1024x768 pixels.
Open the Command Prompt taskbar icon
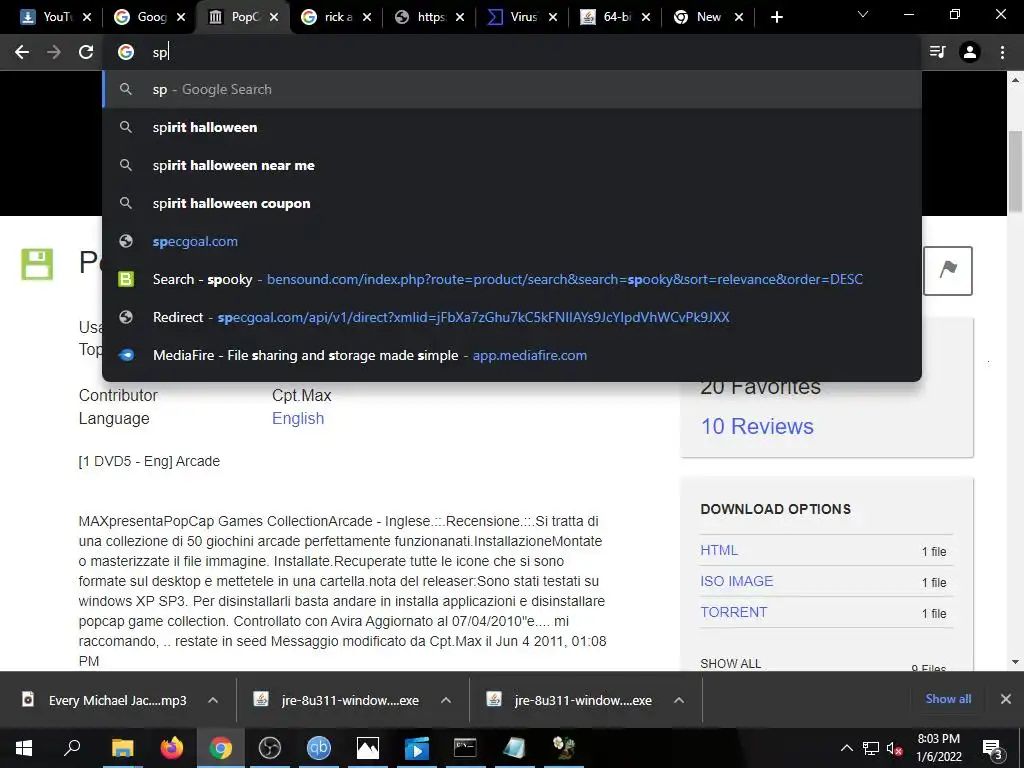465,748
